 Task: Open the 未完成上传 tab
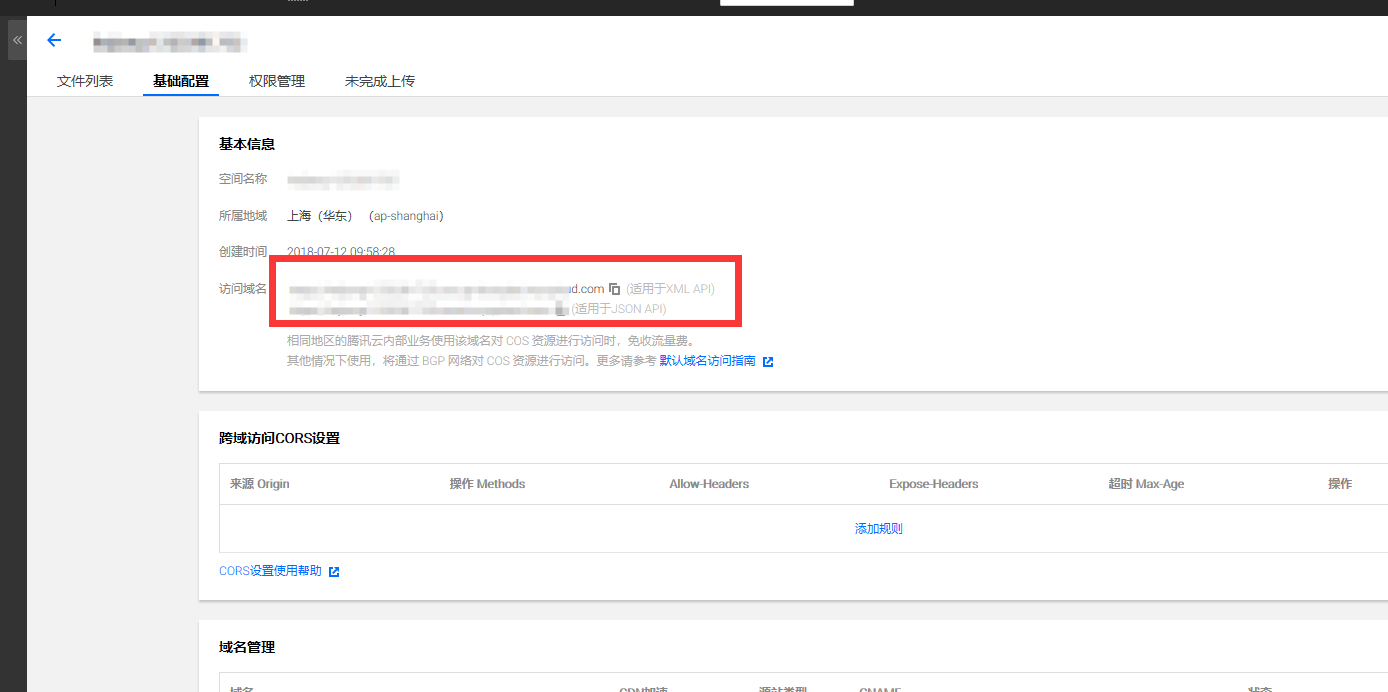pyautogui.click(x=380, y=81)
